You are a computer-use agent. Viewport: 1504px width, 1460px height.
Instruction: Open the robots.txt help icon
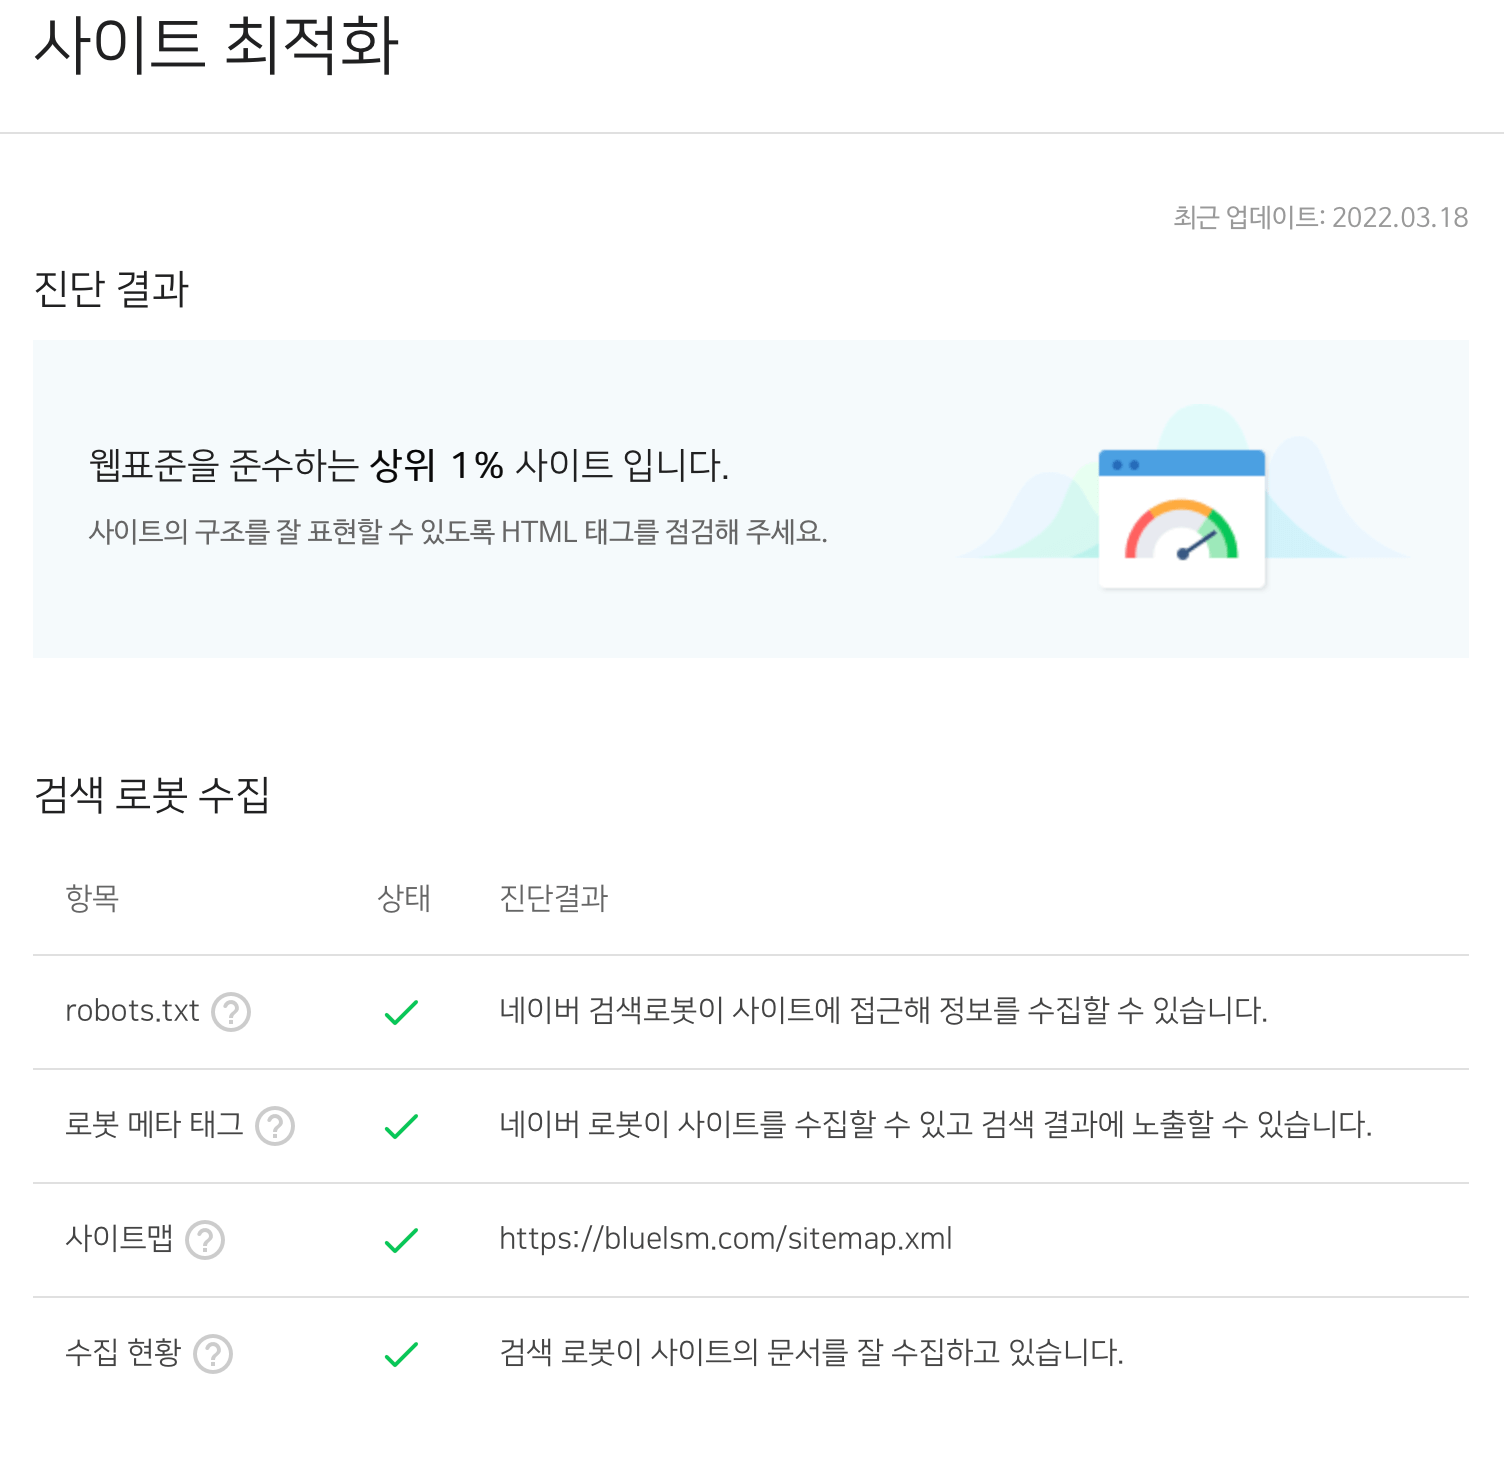231,1013
